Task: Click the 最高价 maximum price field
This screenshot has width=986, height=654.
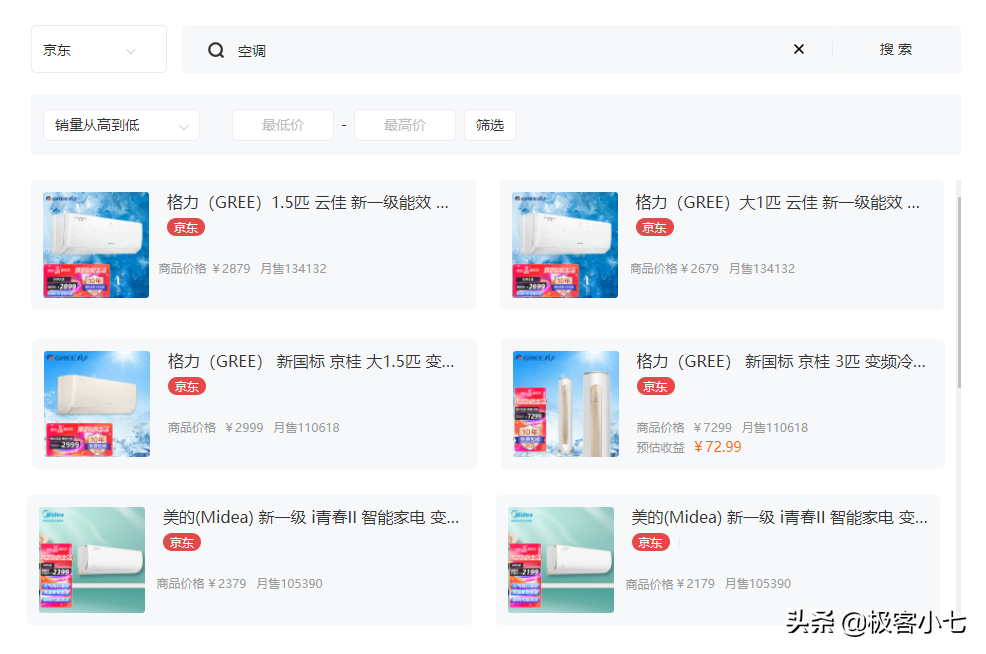Action: pyautogui.click(x=405, y=124)
